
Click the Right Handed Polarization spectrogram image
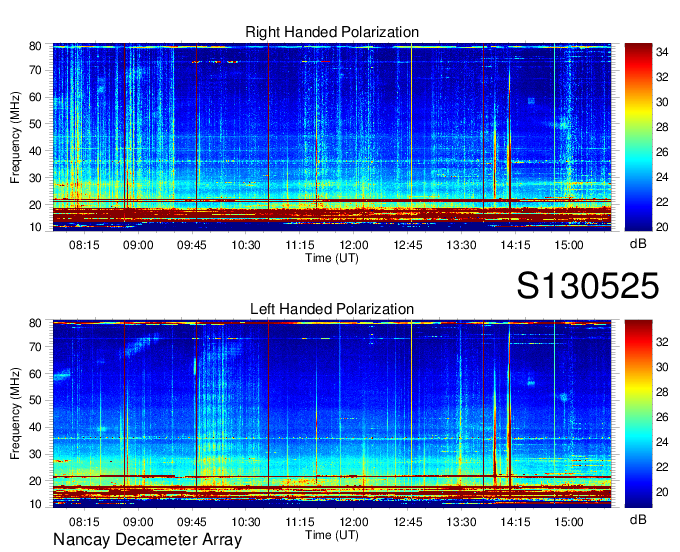[x=332, y=137]
